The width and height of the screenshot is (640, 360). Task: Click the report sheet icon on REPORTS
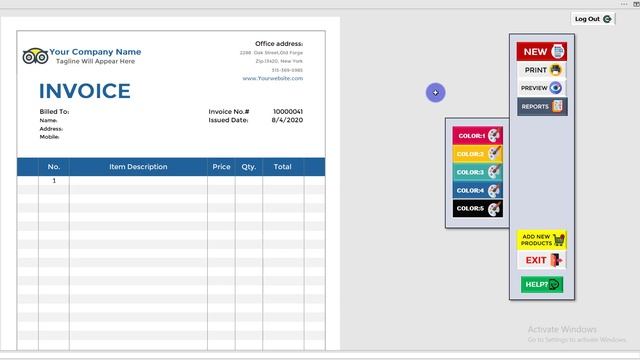click(x=557, y=106)
